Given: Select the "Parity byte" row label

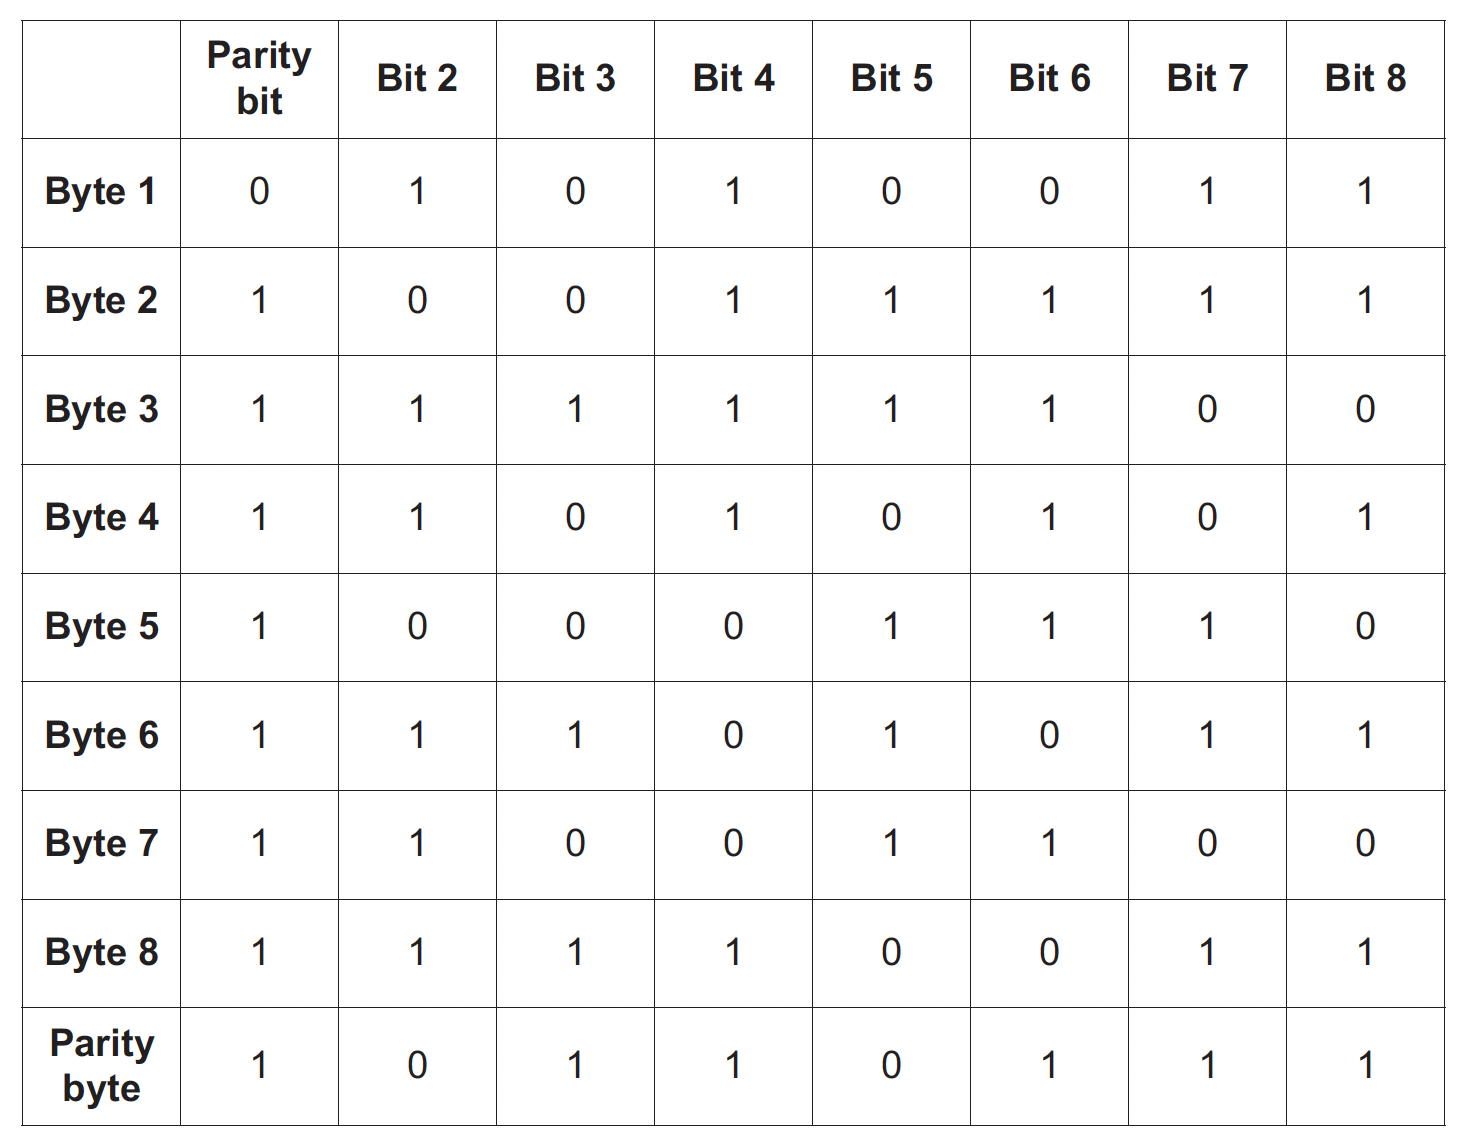Looking at the screenshot, I should point(101,1066).
